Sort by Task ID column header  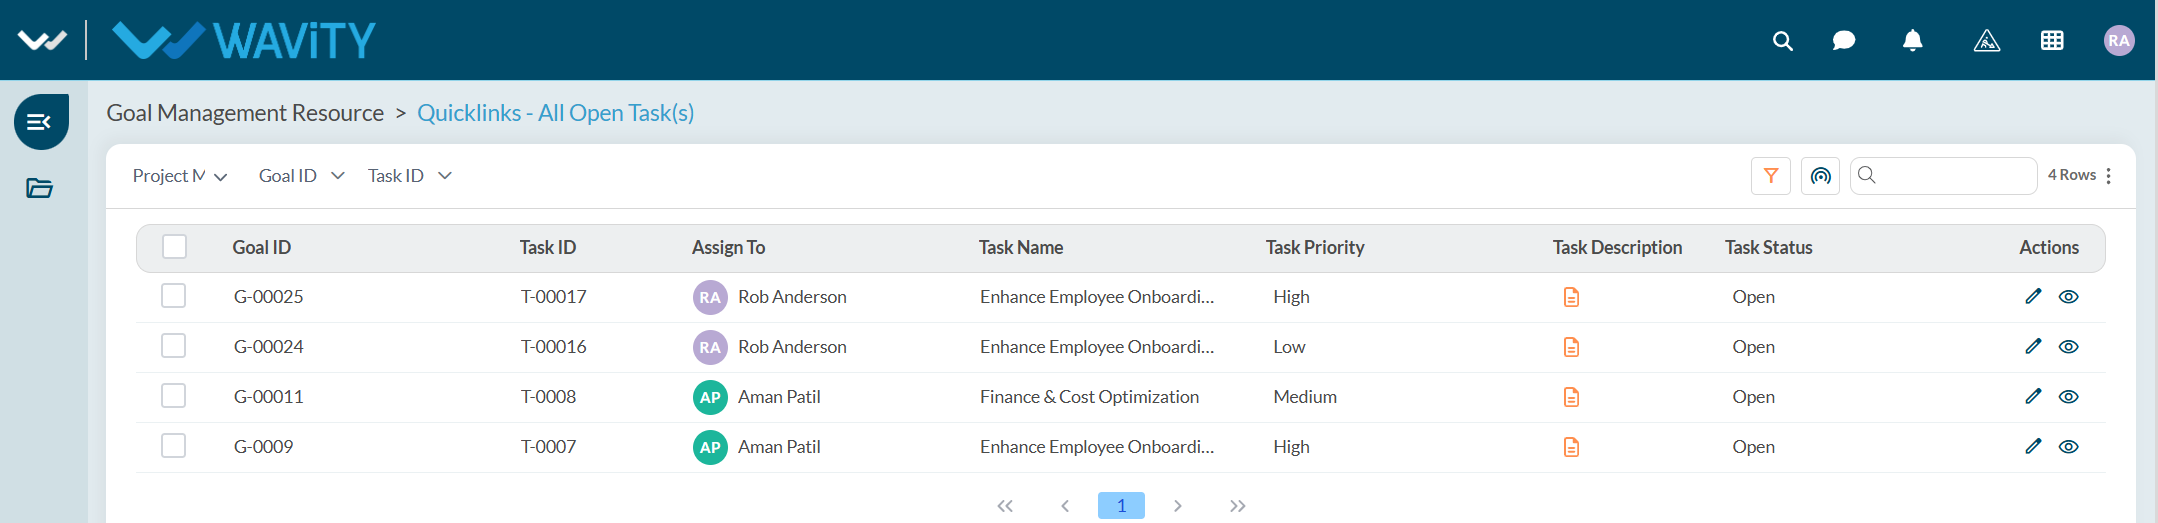548,247
